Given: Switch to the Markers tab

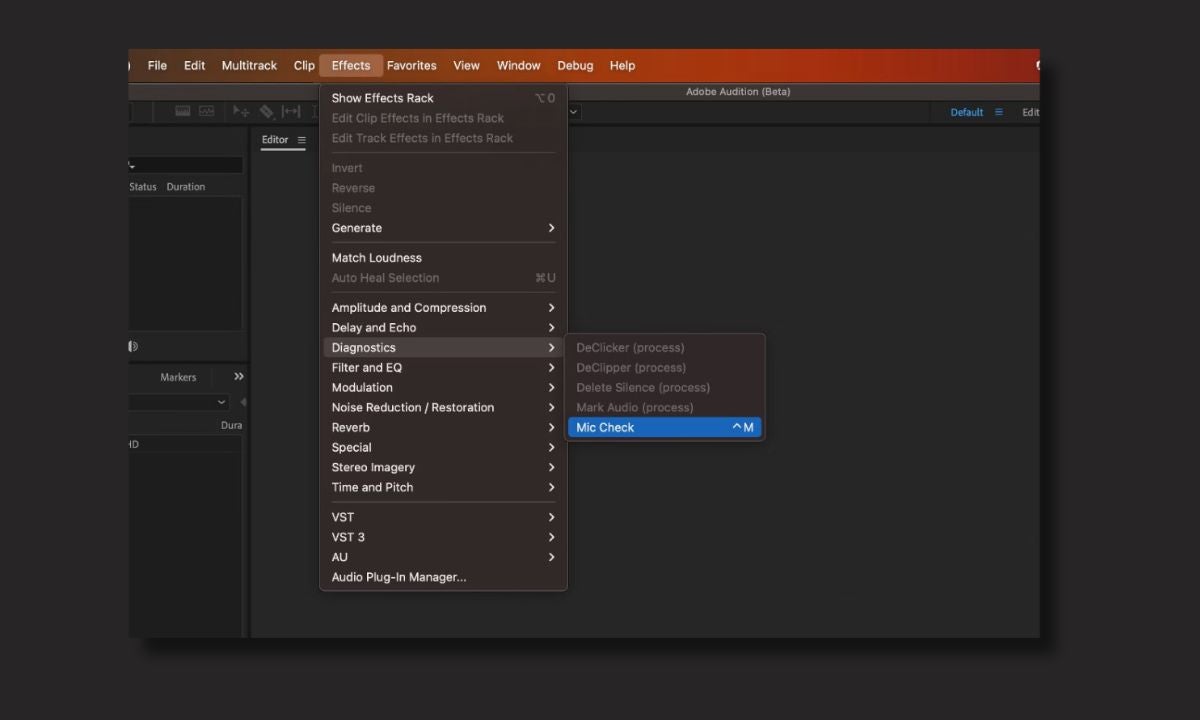Looking at the screenshot, I should pyautogui.click(x=178, y=377).
